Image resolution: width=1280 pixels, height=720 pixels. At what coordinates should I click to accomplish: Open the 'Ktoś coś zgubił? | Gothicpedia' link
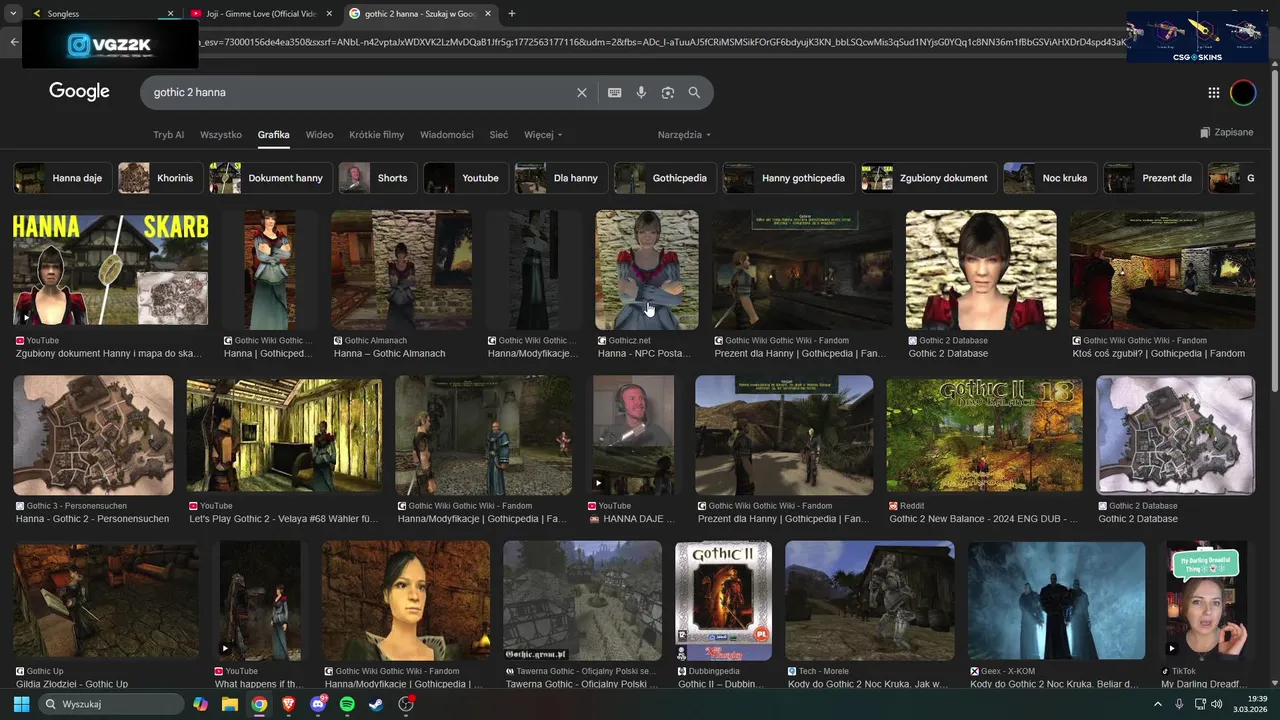1159,354
